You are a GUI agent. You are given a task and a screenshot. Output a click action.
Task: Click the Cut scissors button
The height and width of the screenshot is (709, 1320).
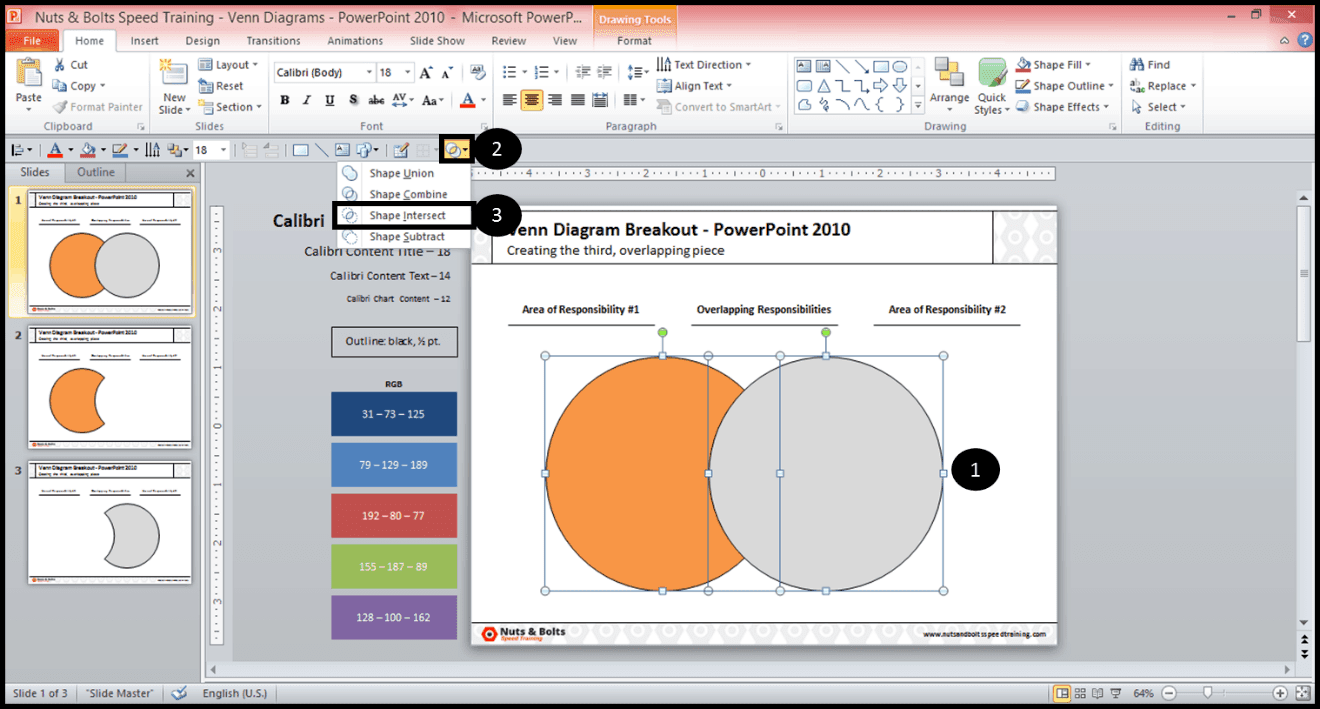[x=71, y=65]
